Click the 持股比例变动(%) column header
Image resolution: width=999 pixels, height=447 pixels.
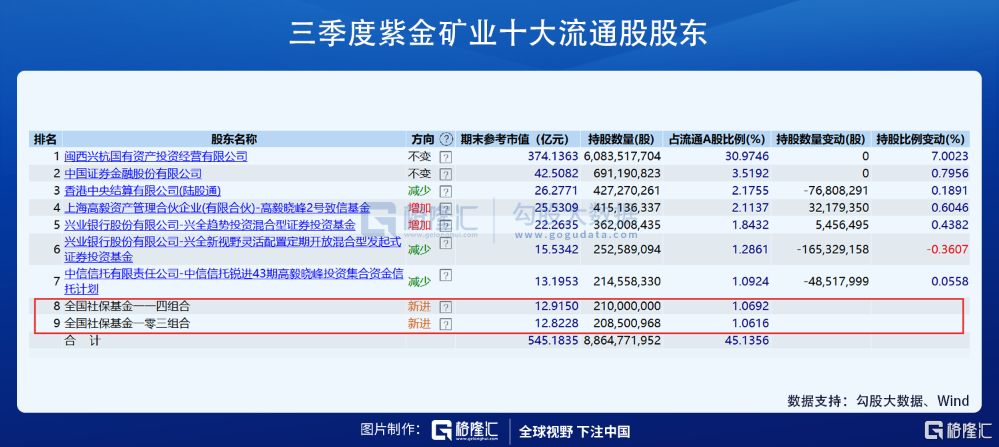click(921, 139)
